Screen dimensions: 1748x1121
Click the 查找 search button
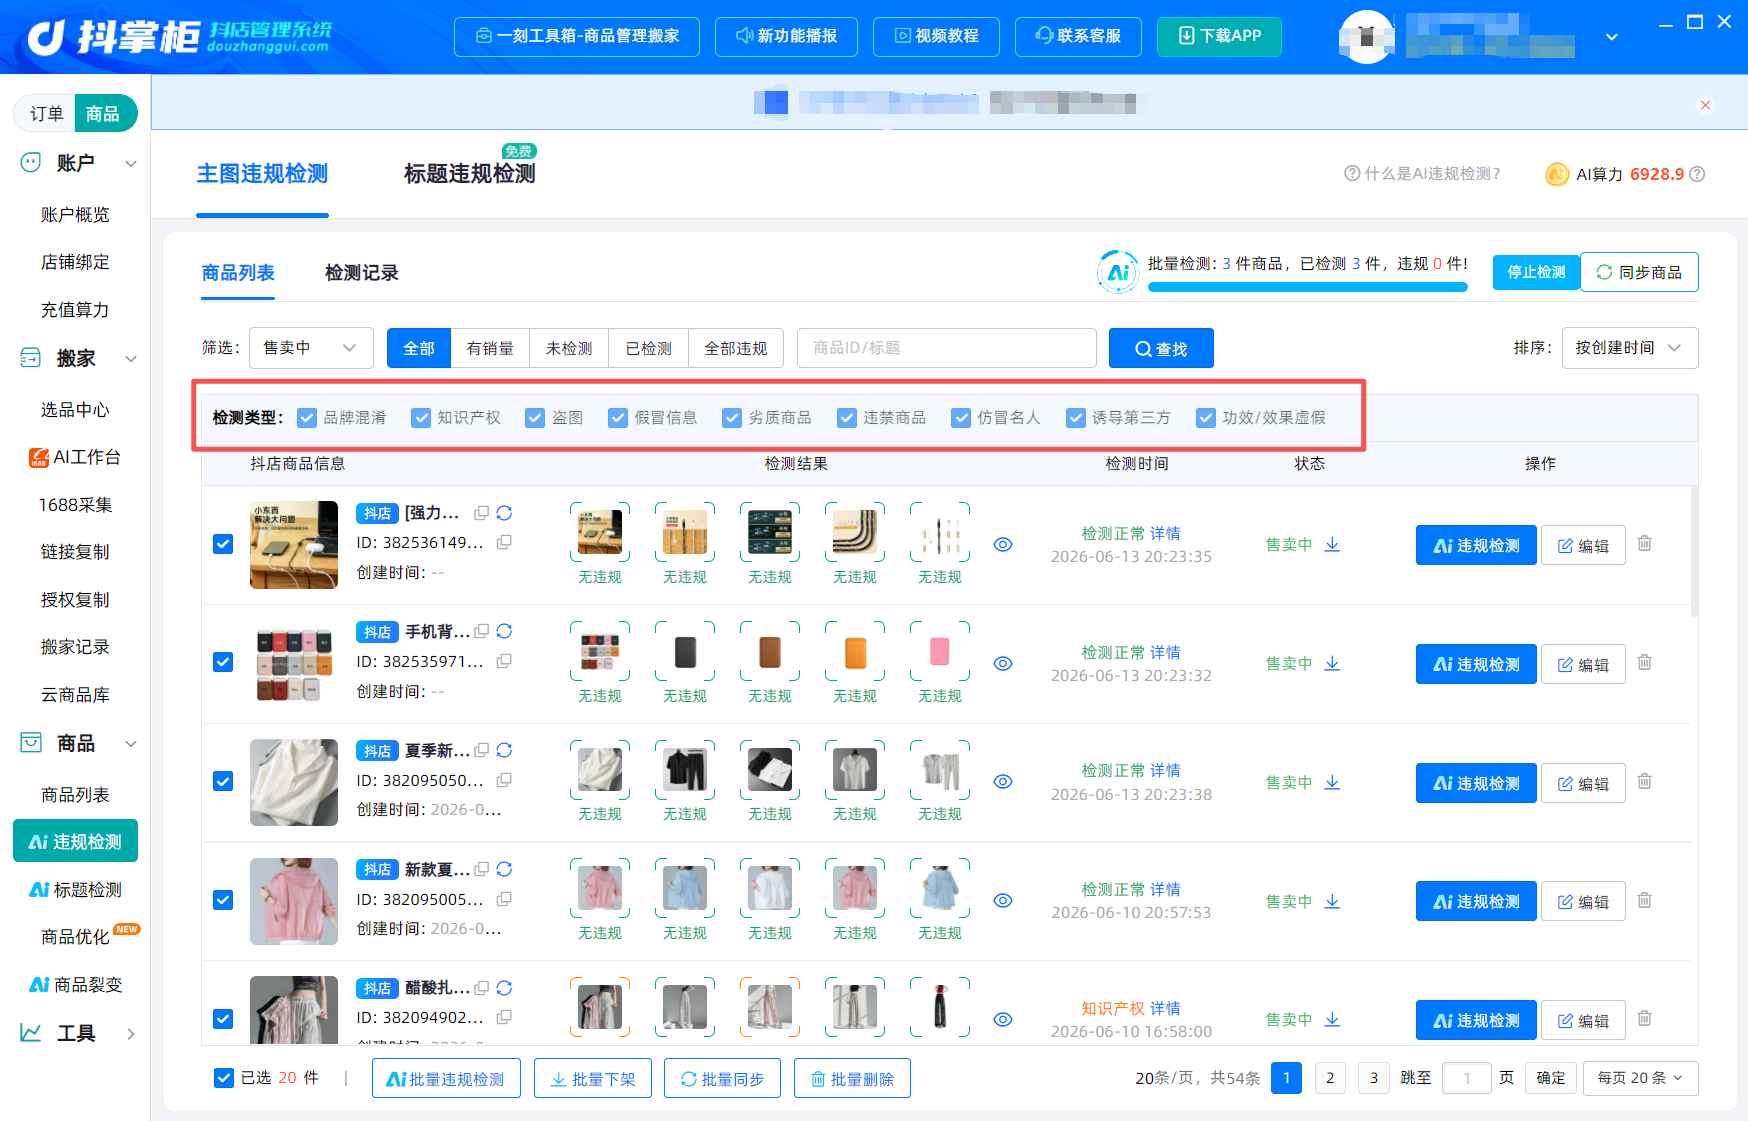click(1161, 348)
